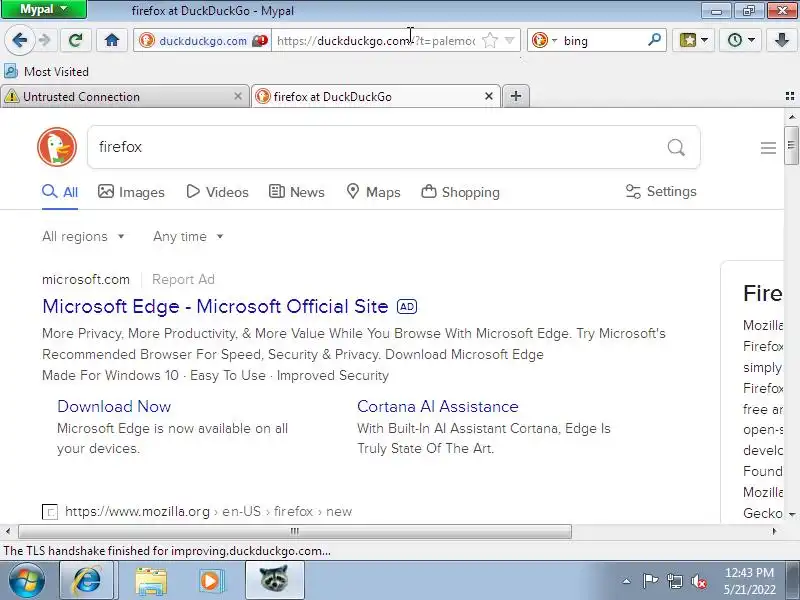
Task: Close the firefox at DuckDuckGo tab
Action: [x=489, y=96]
